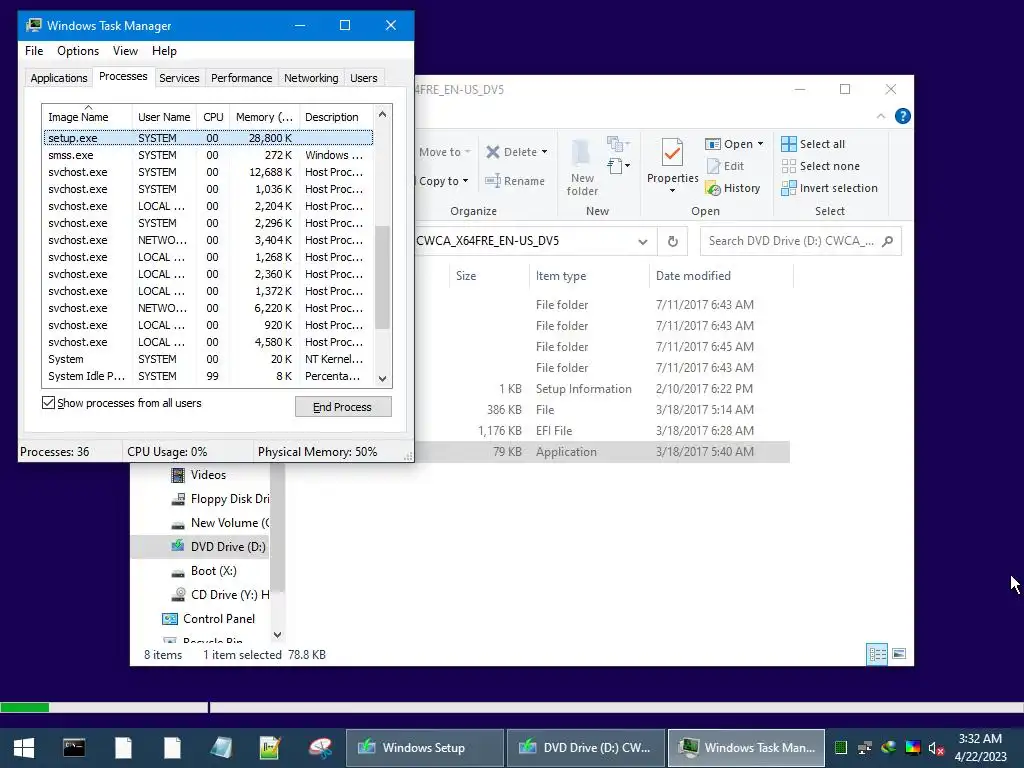Sort files by Date modified column header
1024x768 pixels.
[721, 276]
